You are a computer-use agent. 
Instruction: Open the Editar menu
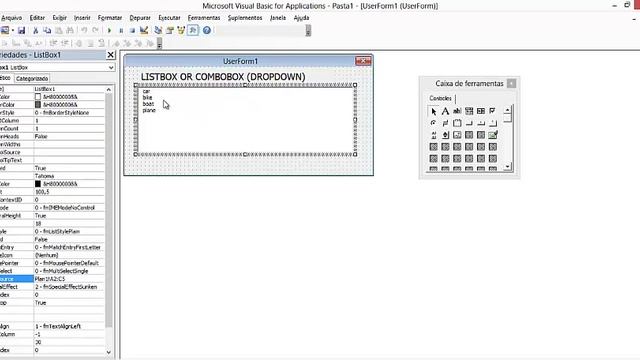pos(37,18)
